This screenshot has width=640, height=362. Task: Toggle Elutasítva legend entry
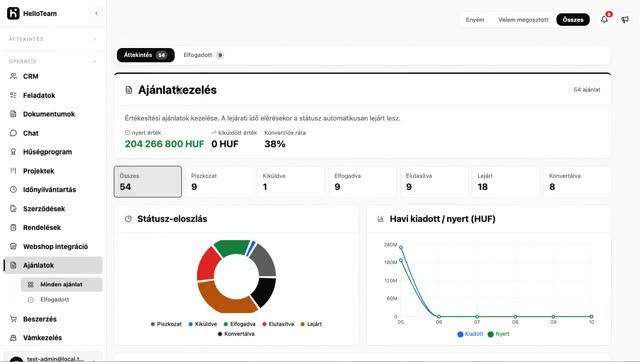tap(278, 324)
